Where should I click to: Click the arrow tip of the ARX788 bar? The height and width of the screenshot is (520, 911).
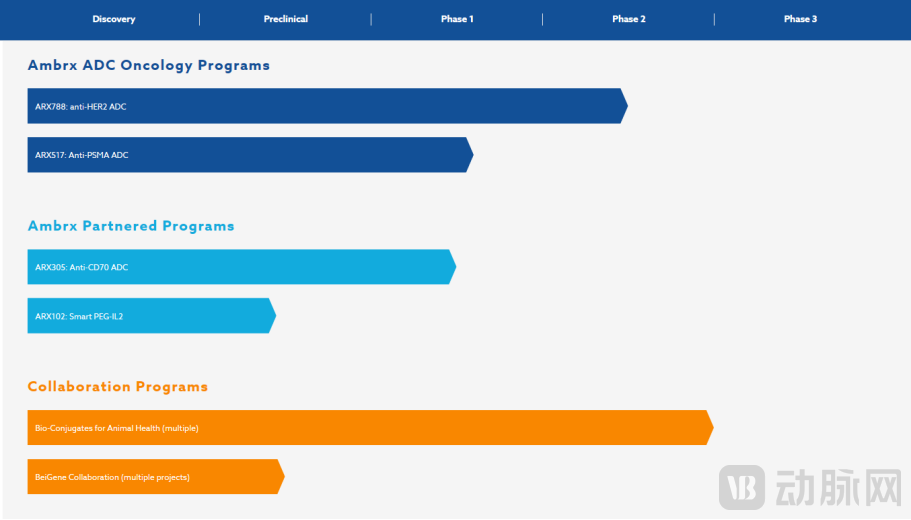[x=623, y=106]
